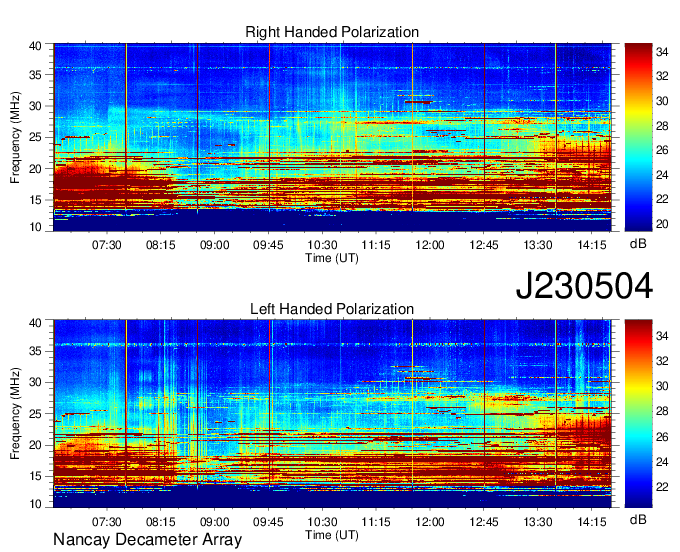Click 20 value on right-handed colorbar
The width and height of the screenshot is (680, 552).
[662, 224]
